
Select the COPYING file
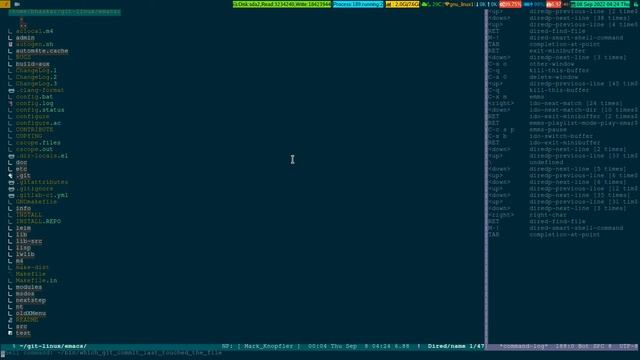click(x=29, y=136)
